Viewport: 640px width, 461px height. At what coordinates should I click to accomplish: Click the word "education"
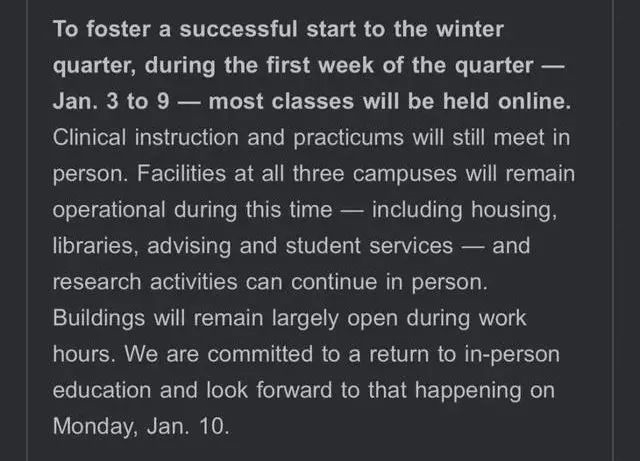click(x=104, y=390)
